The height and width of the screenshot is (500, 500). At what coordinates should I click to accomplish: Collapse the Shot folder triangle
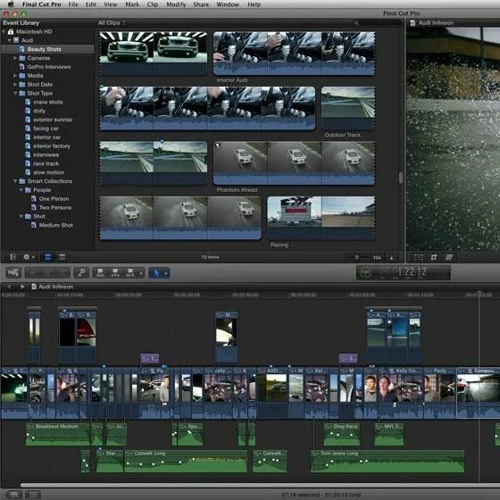coord(21,216)
